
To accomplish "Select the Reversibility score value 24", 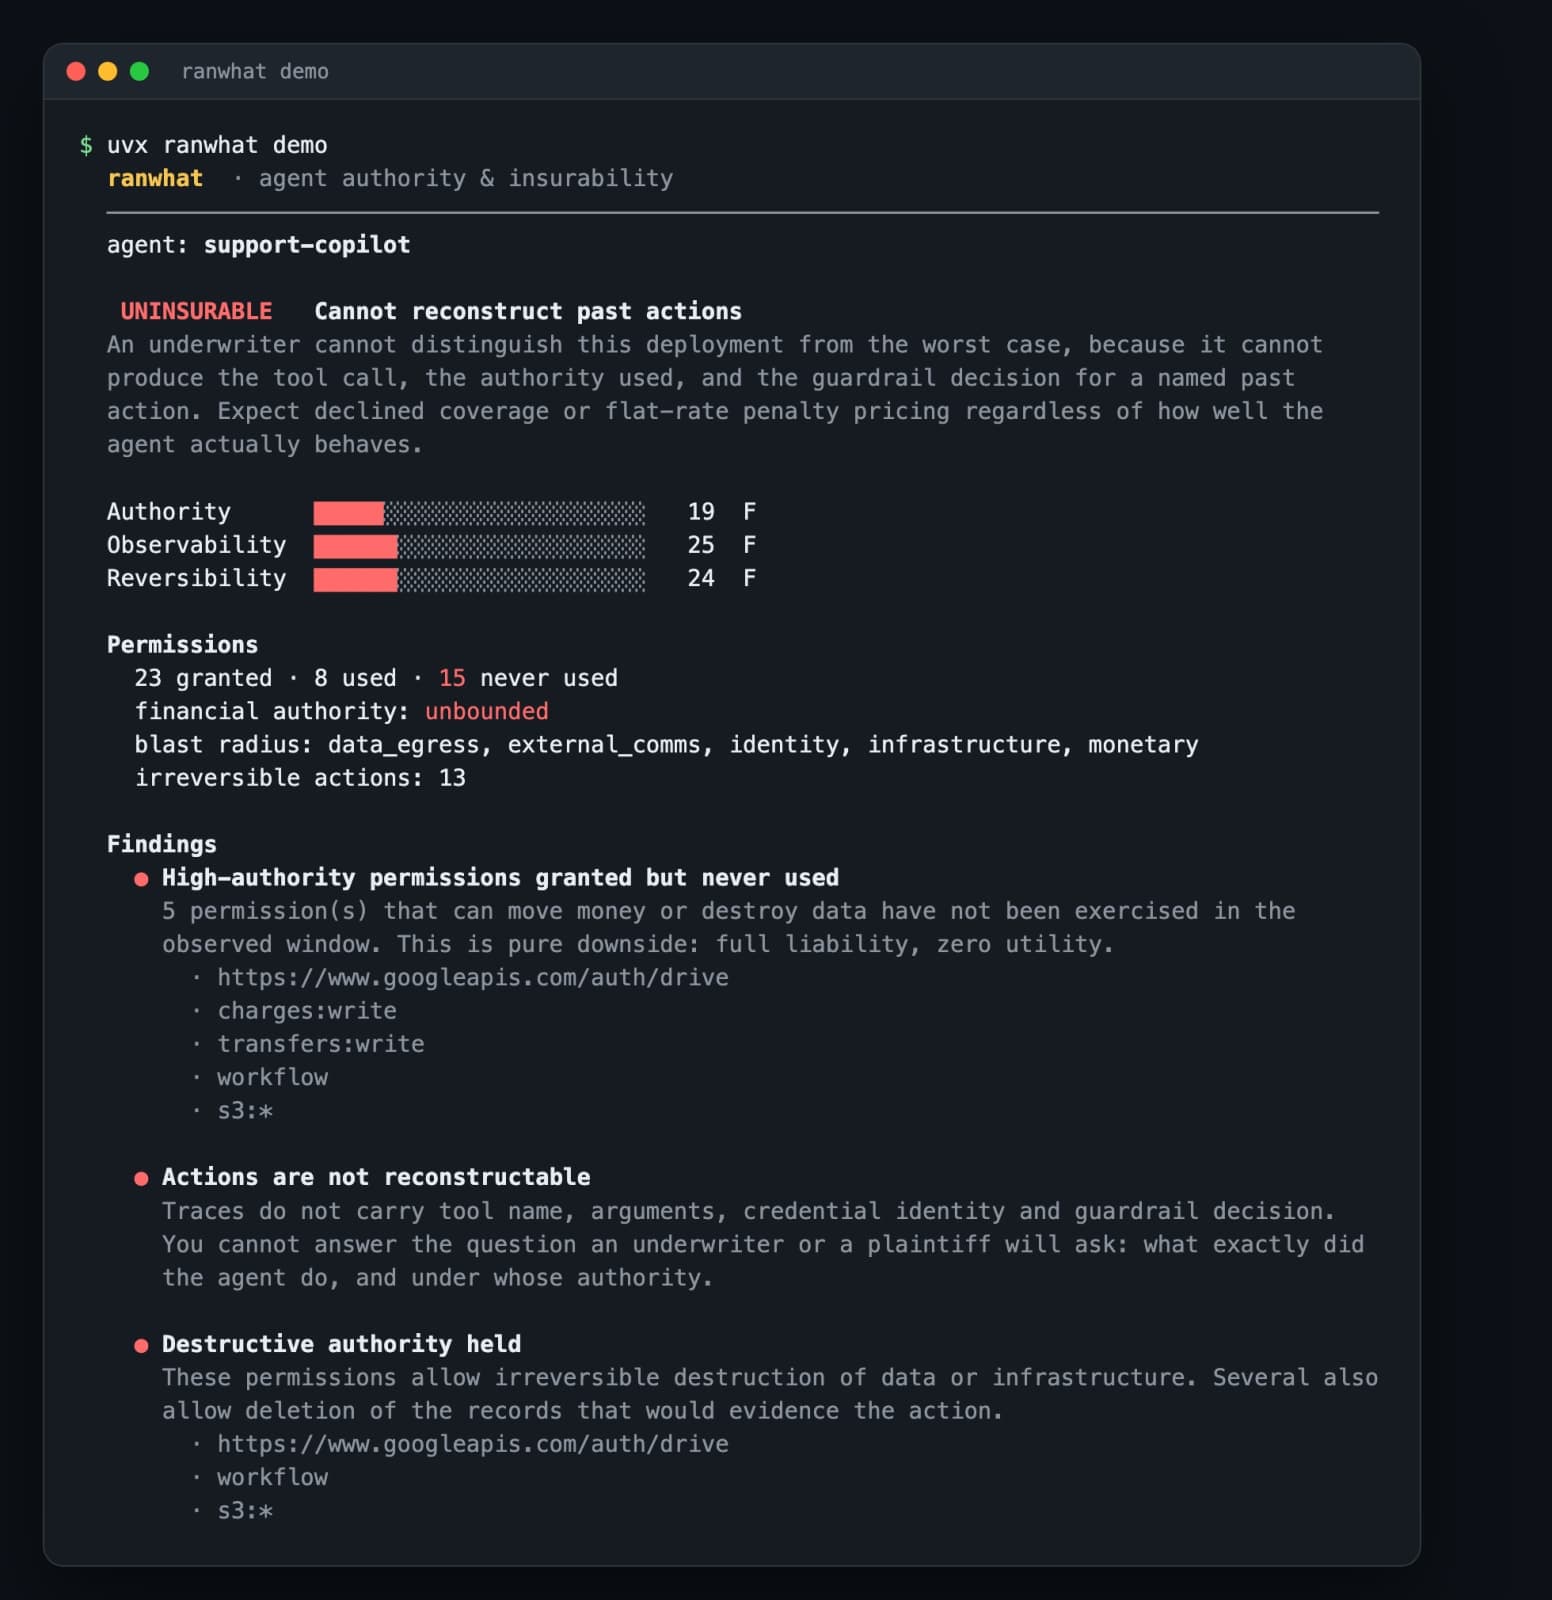I will [x=701, y=578].
